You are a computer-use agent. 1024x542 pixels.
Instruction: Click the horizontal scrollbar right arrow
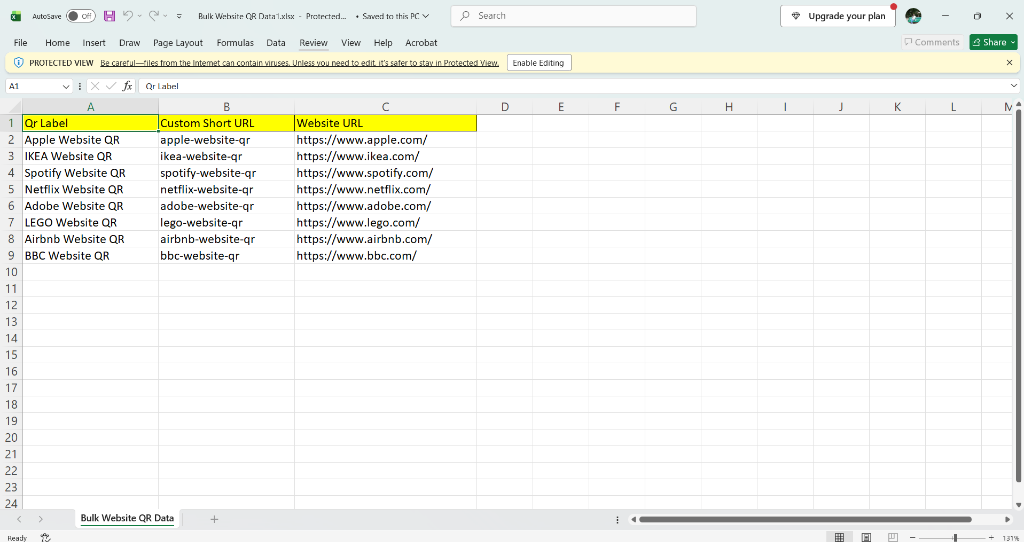[x=1008, y=519]
